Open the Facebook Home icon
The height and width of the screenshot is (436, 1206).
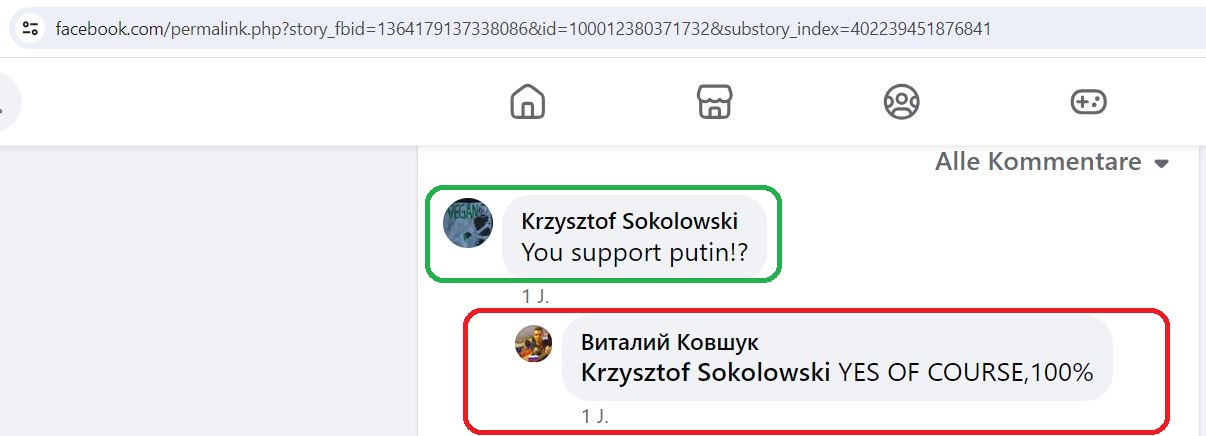(527, 102)
